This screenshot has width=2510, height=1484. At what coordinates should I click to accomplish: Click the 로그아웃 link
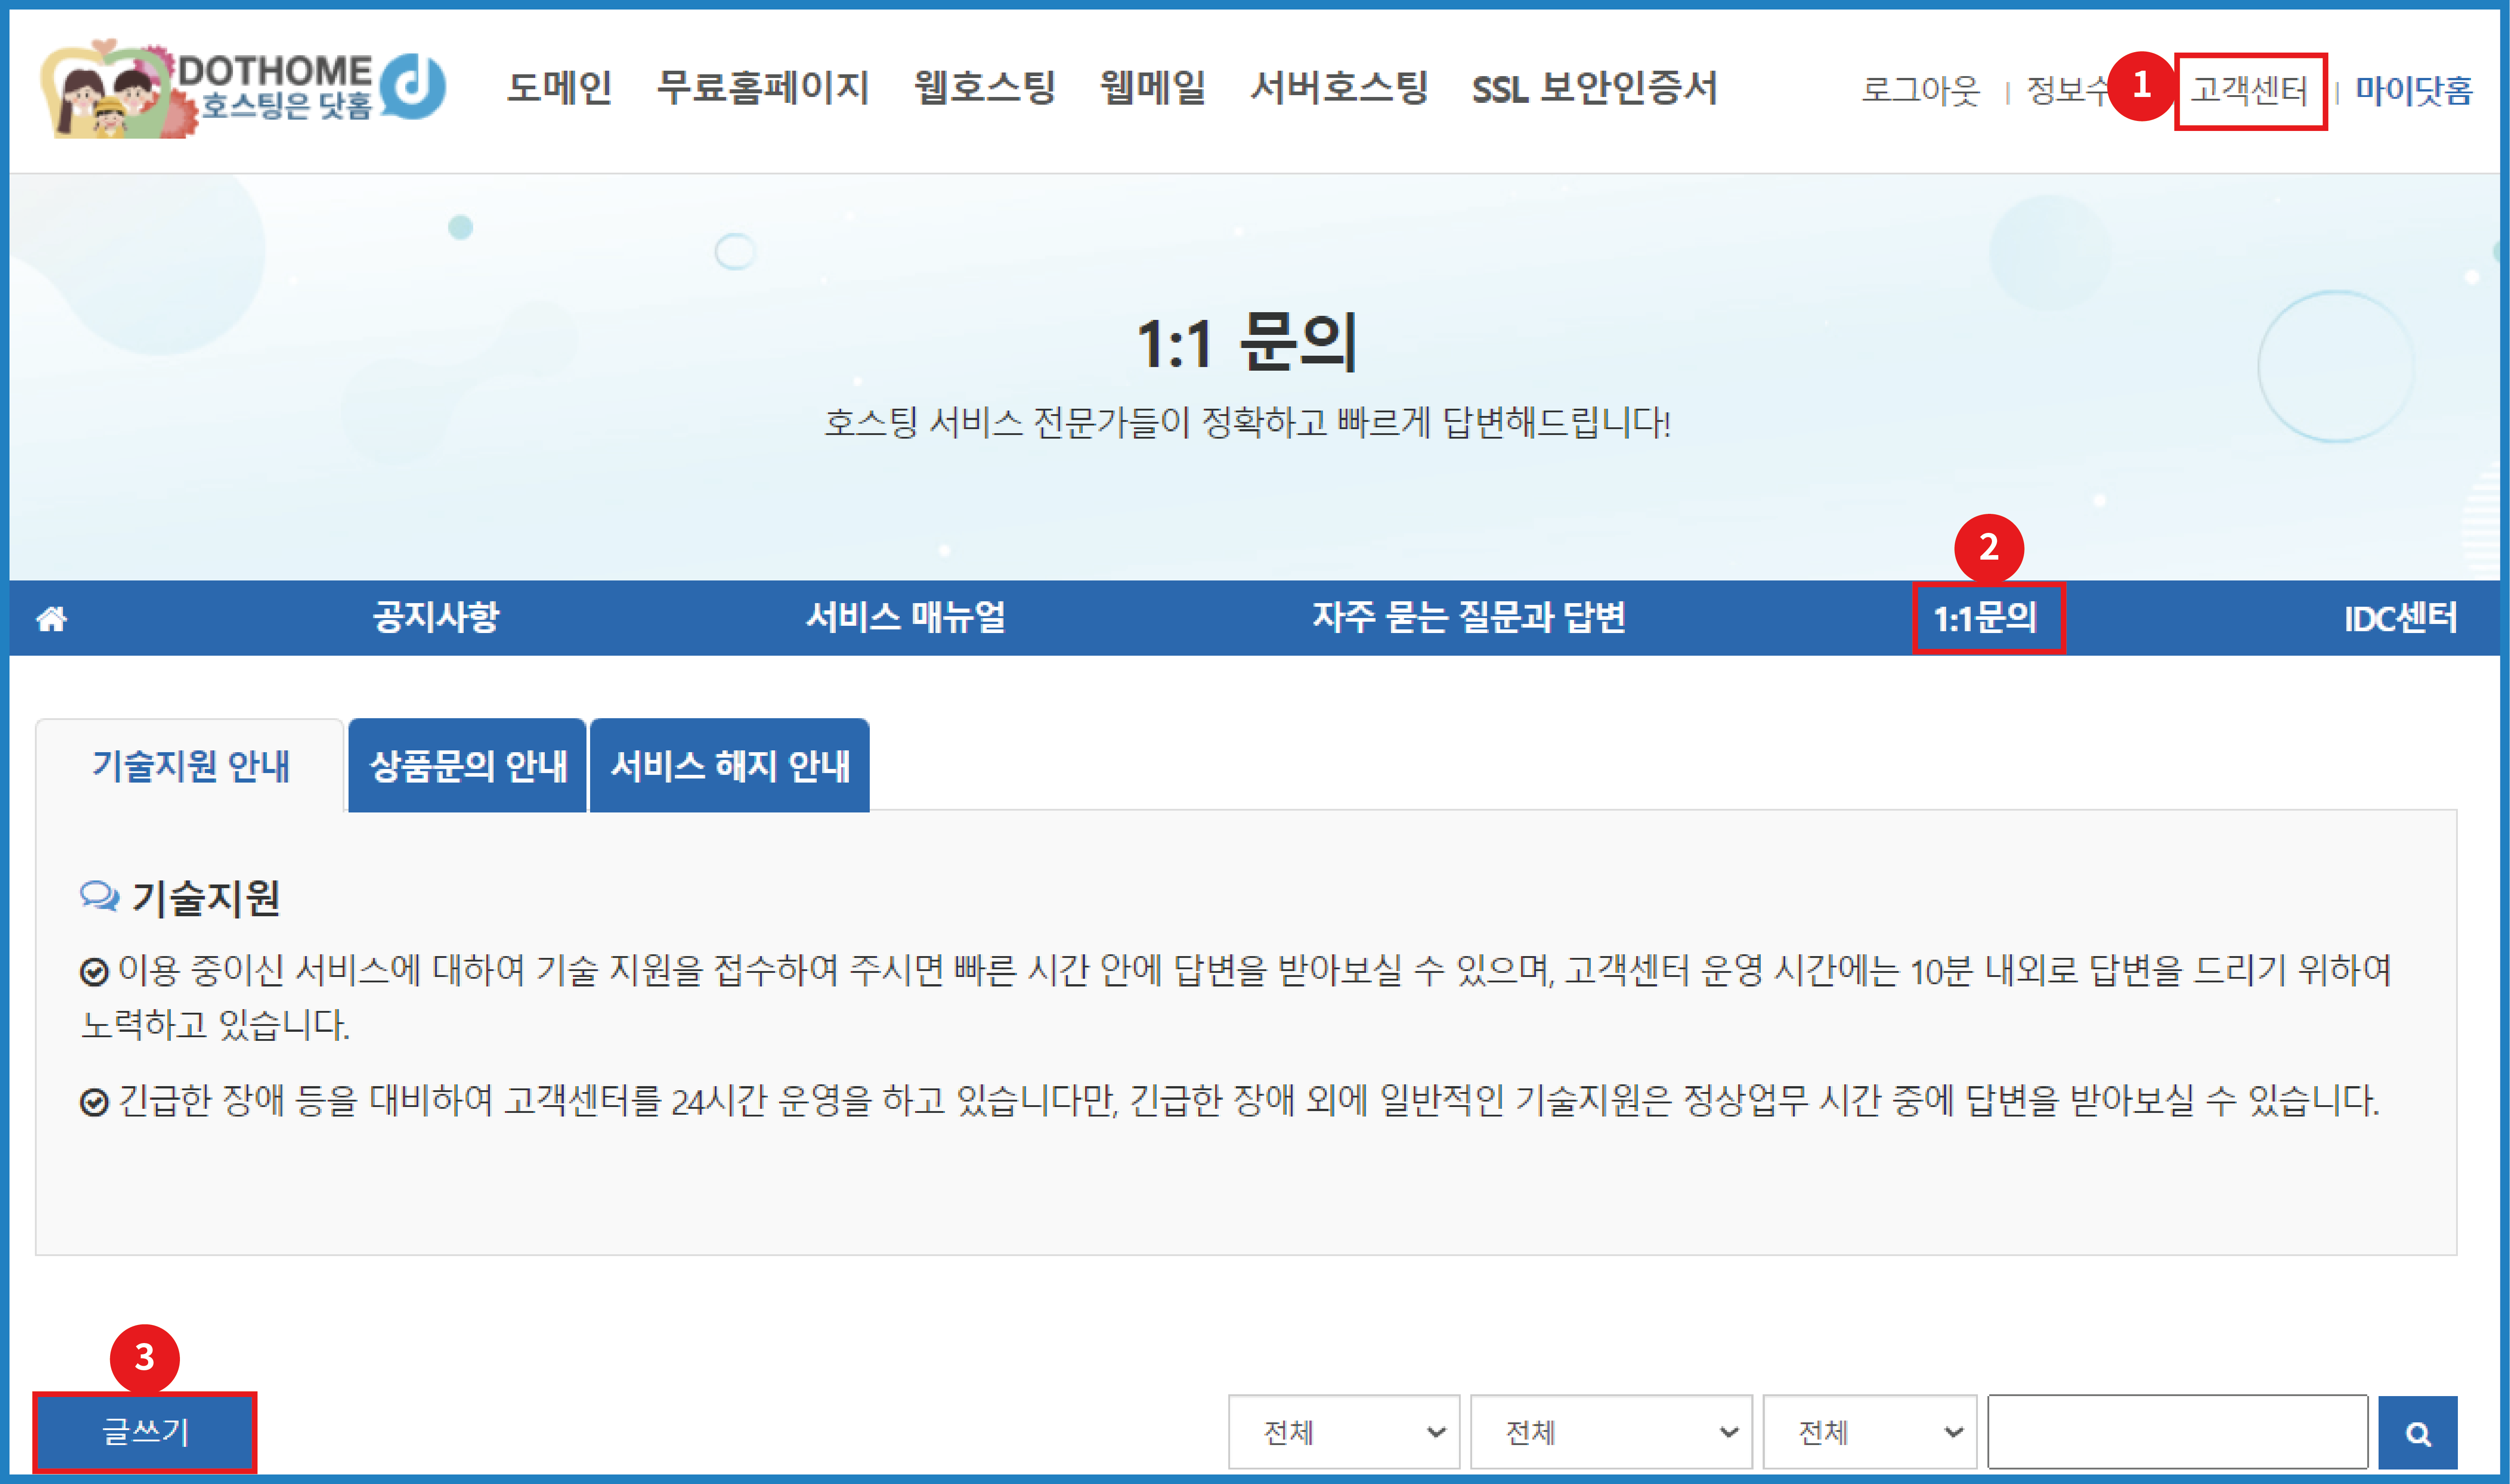(x=1919, y=91)
